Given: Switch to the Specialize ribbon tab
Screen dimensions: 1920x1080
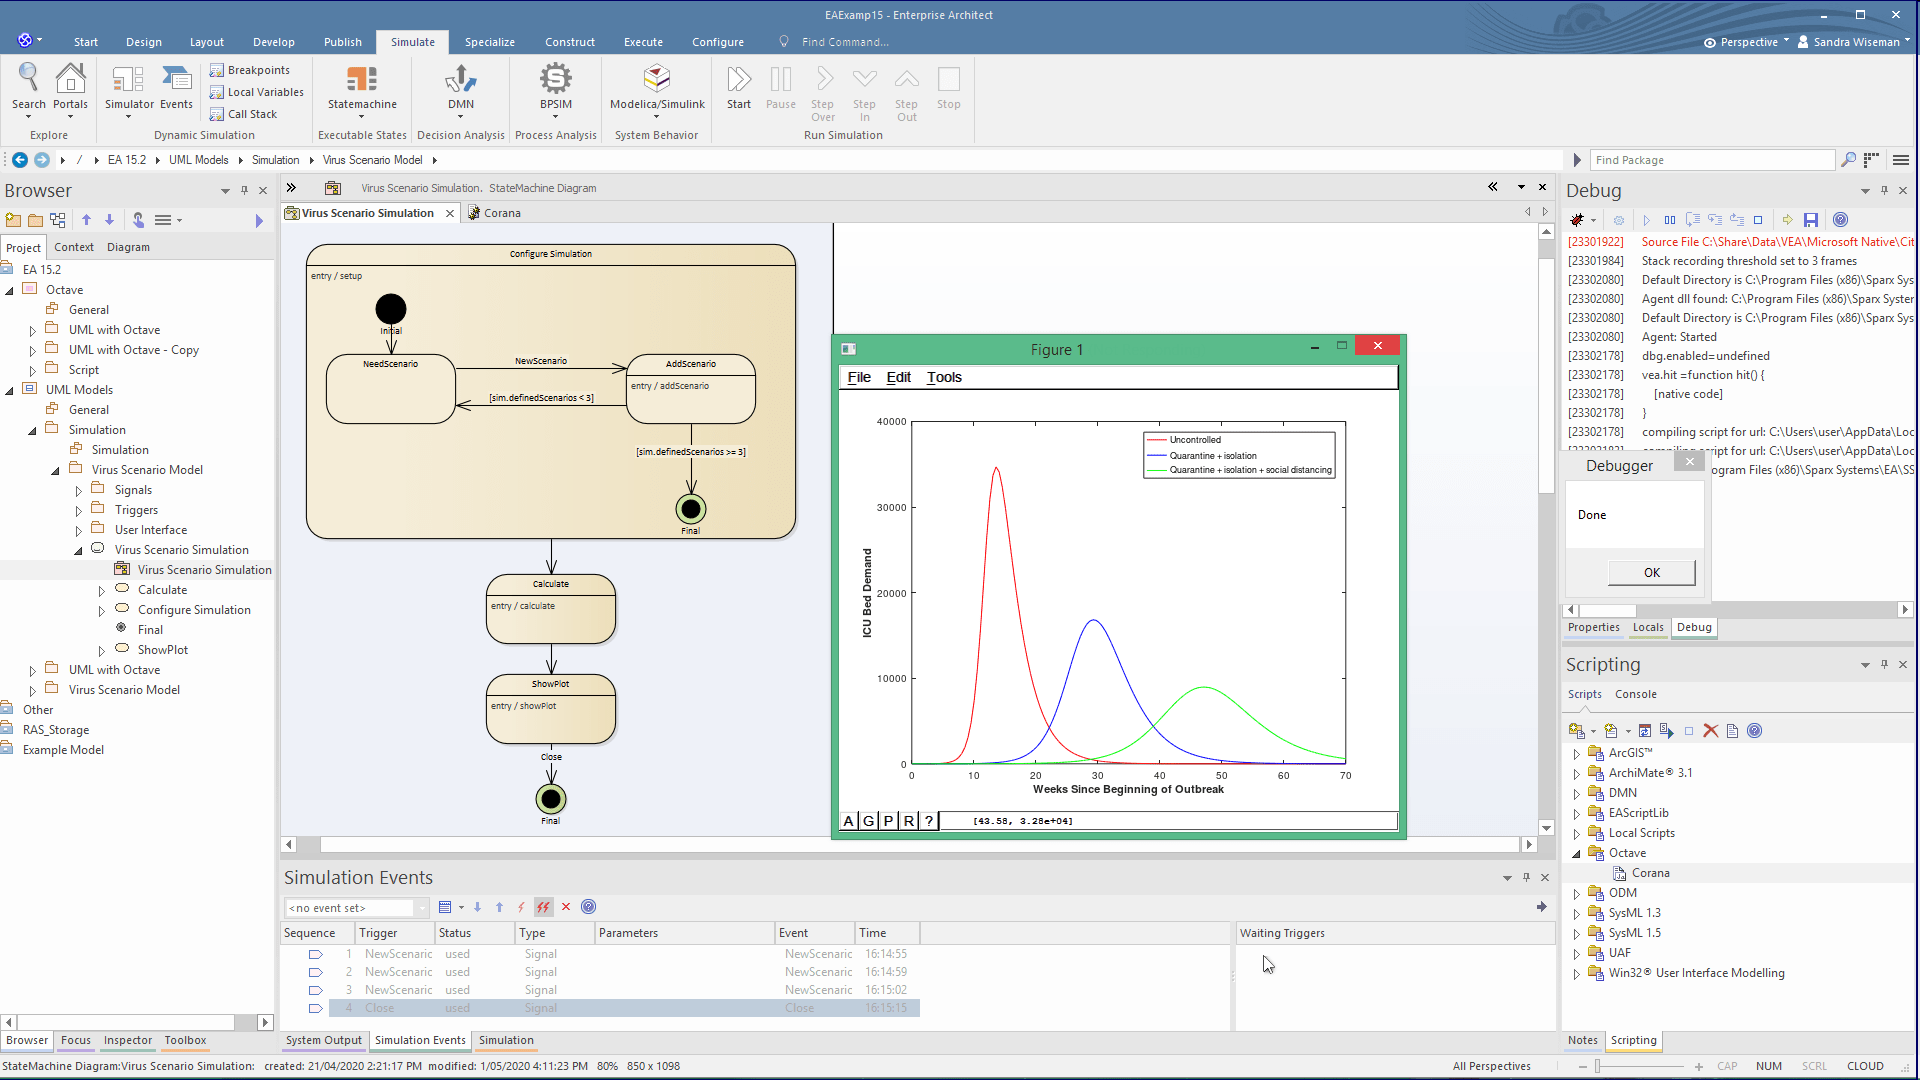Looking at the screenshot, I should [489, 42].
